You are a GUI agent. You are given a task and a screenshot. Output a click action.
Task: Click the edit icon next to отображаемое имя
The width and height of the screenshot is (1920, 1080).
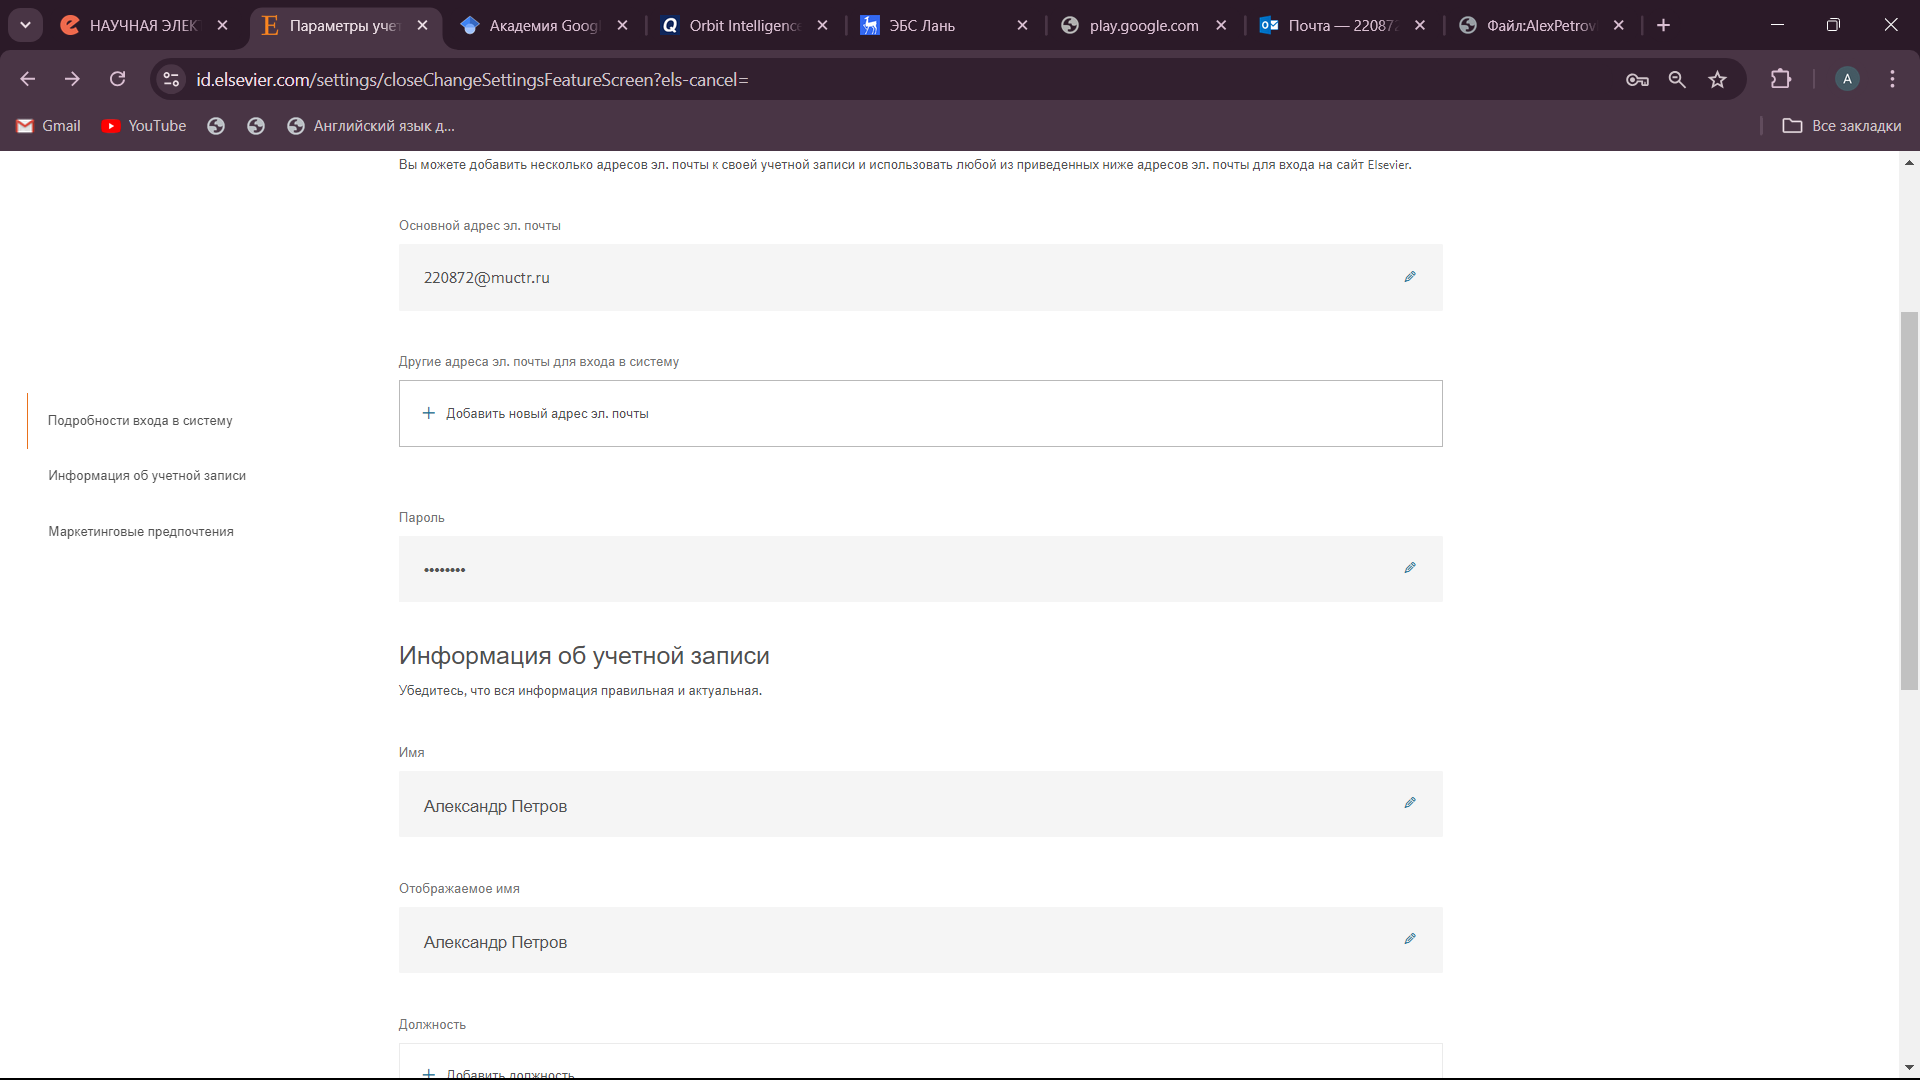[1407, 939]
